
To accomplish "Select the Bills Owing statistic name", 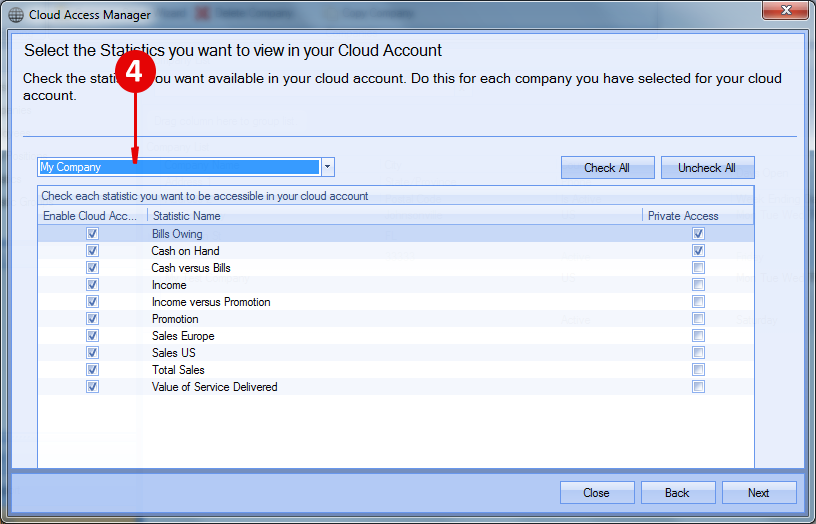I will point(177,234).
